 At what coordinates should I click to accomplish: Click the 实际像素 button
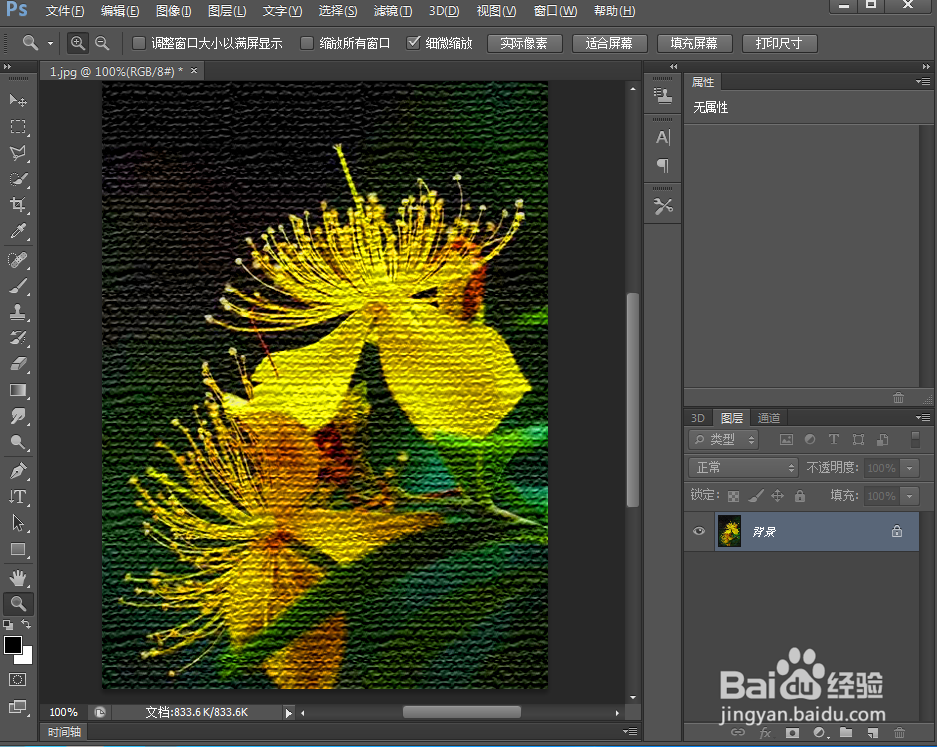pos(524,43)
